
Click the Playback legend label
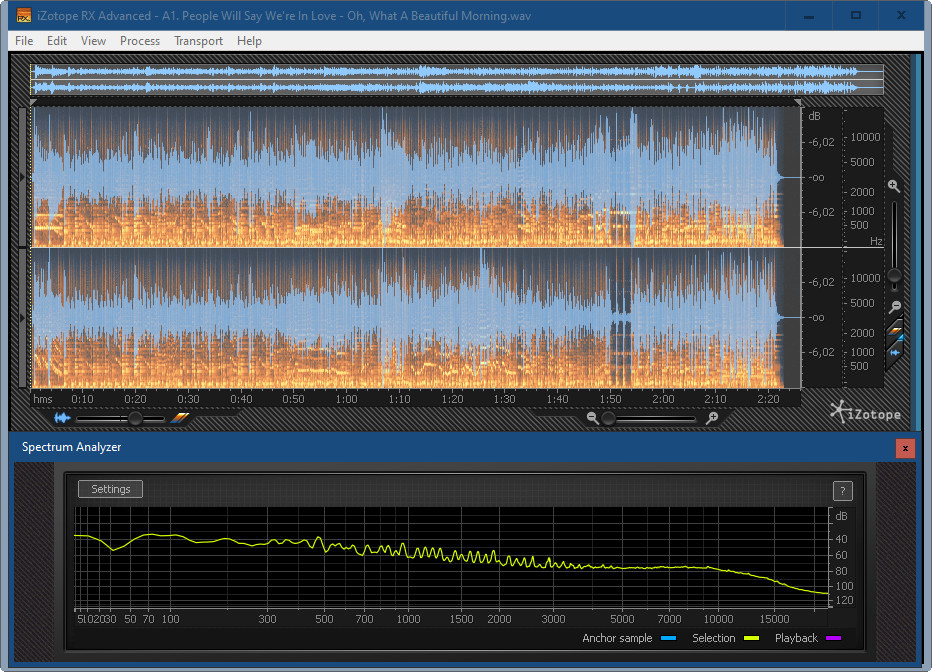tap(796, 638)
